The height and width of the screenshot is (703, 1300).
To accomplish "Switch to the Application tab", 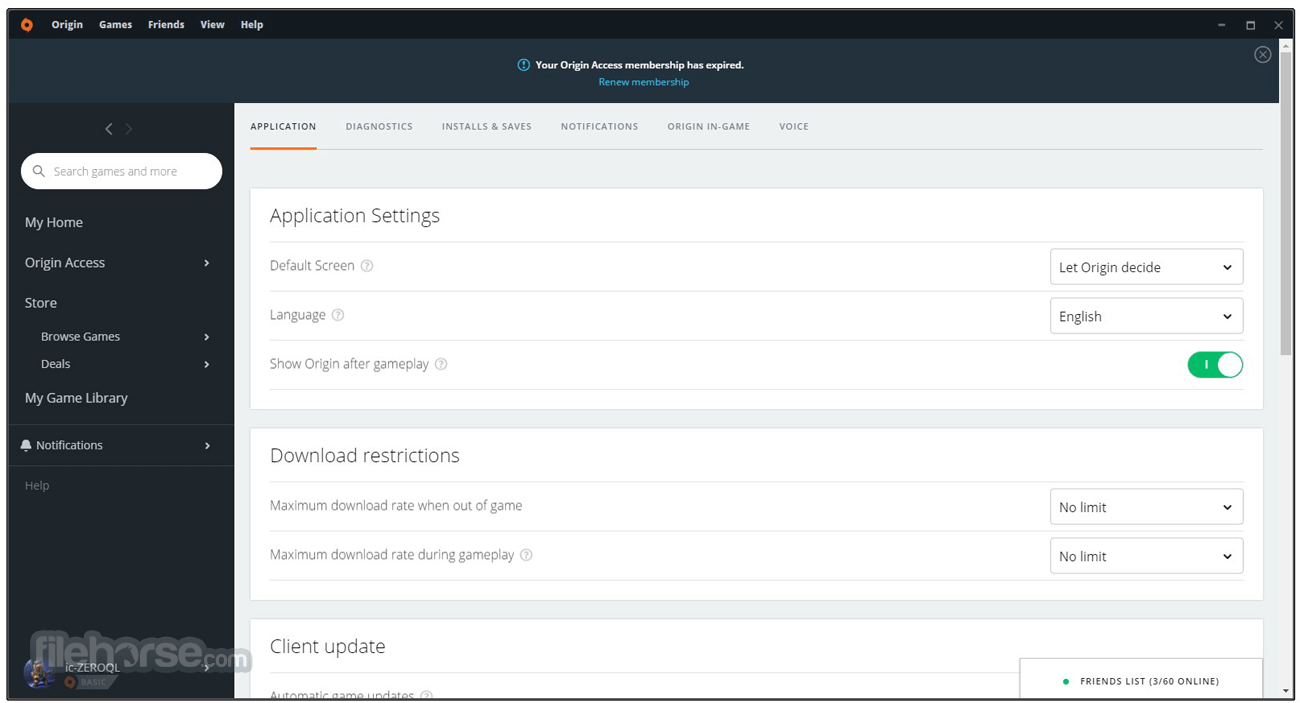I will (x=283, y=127).
